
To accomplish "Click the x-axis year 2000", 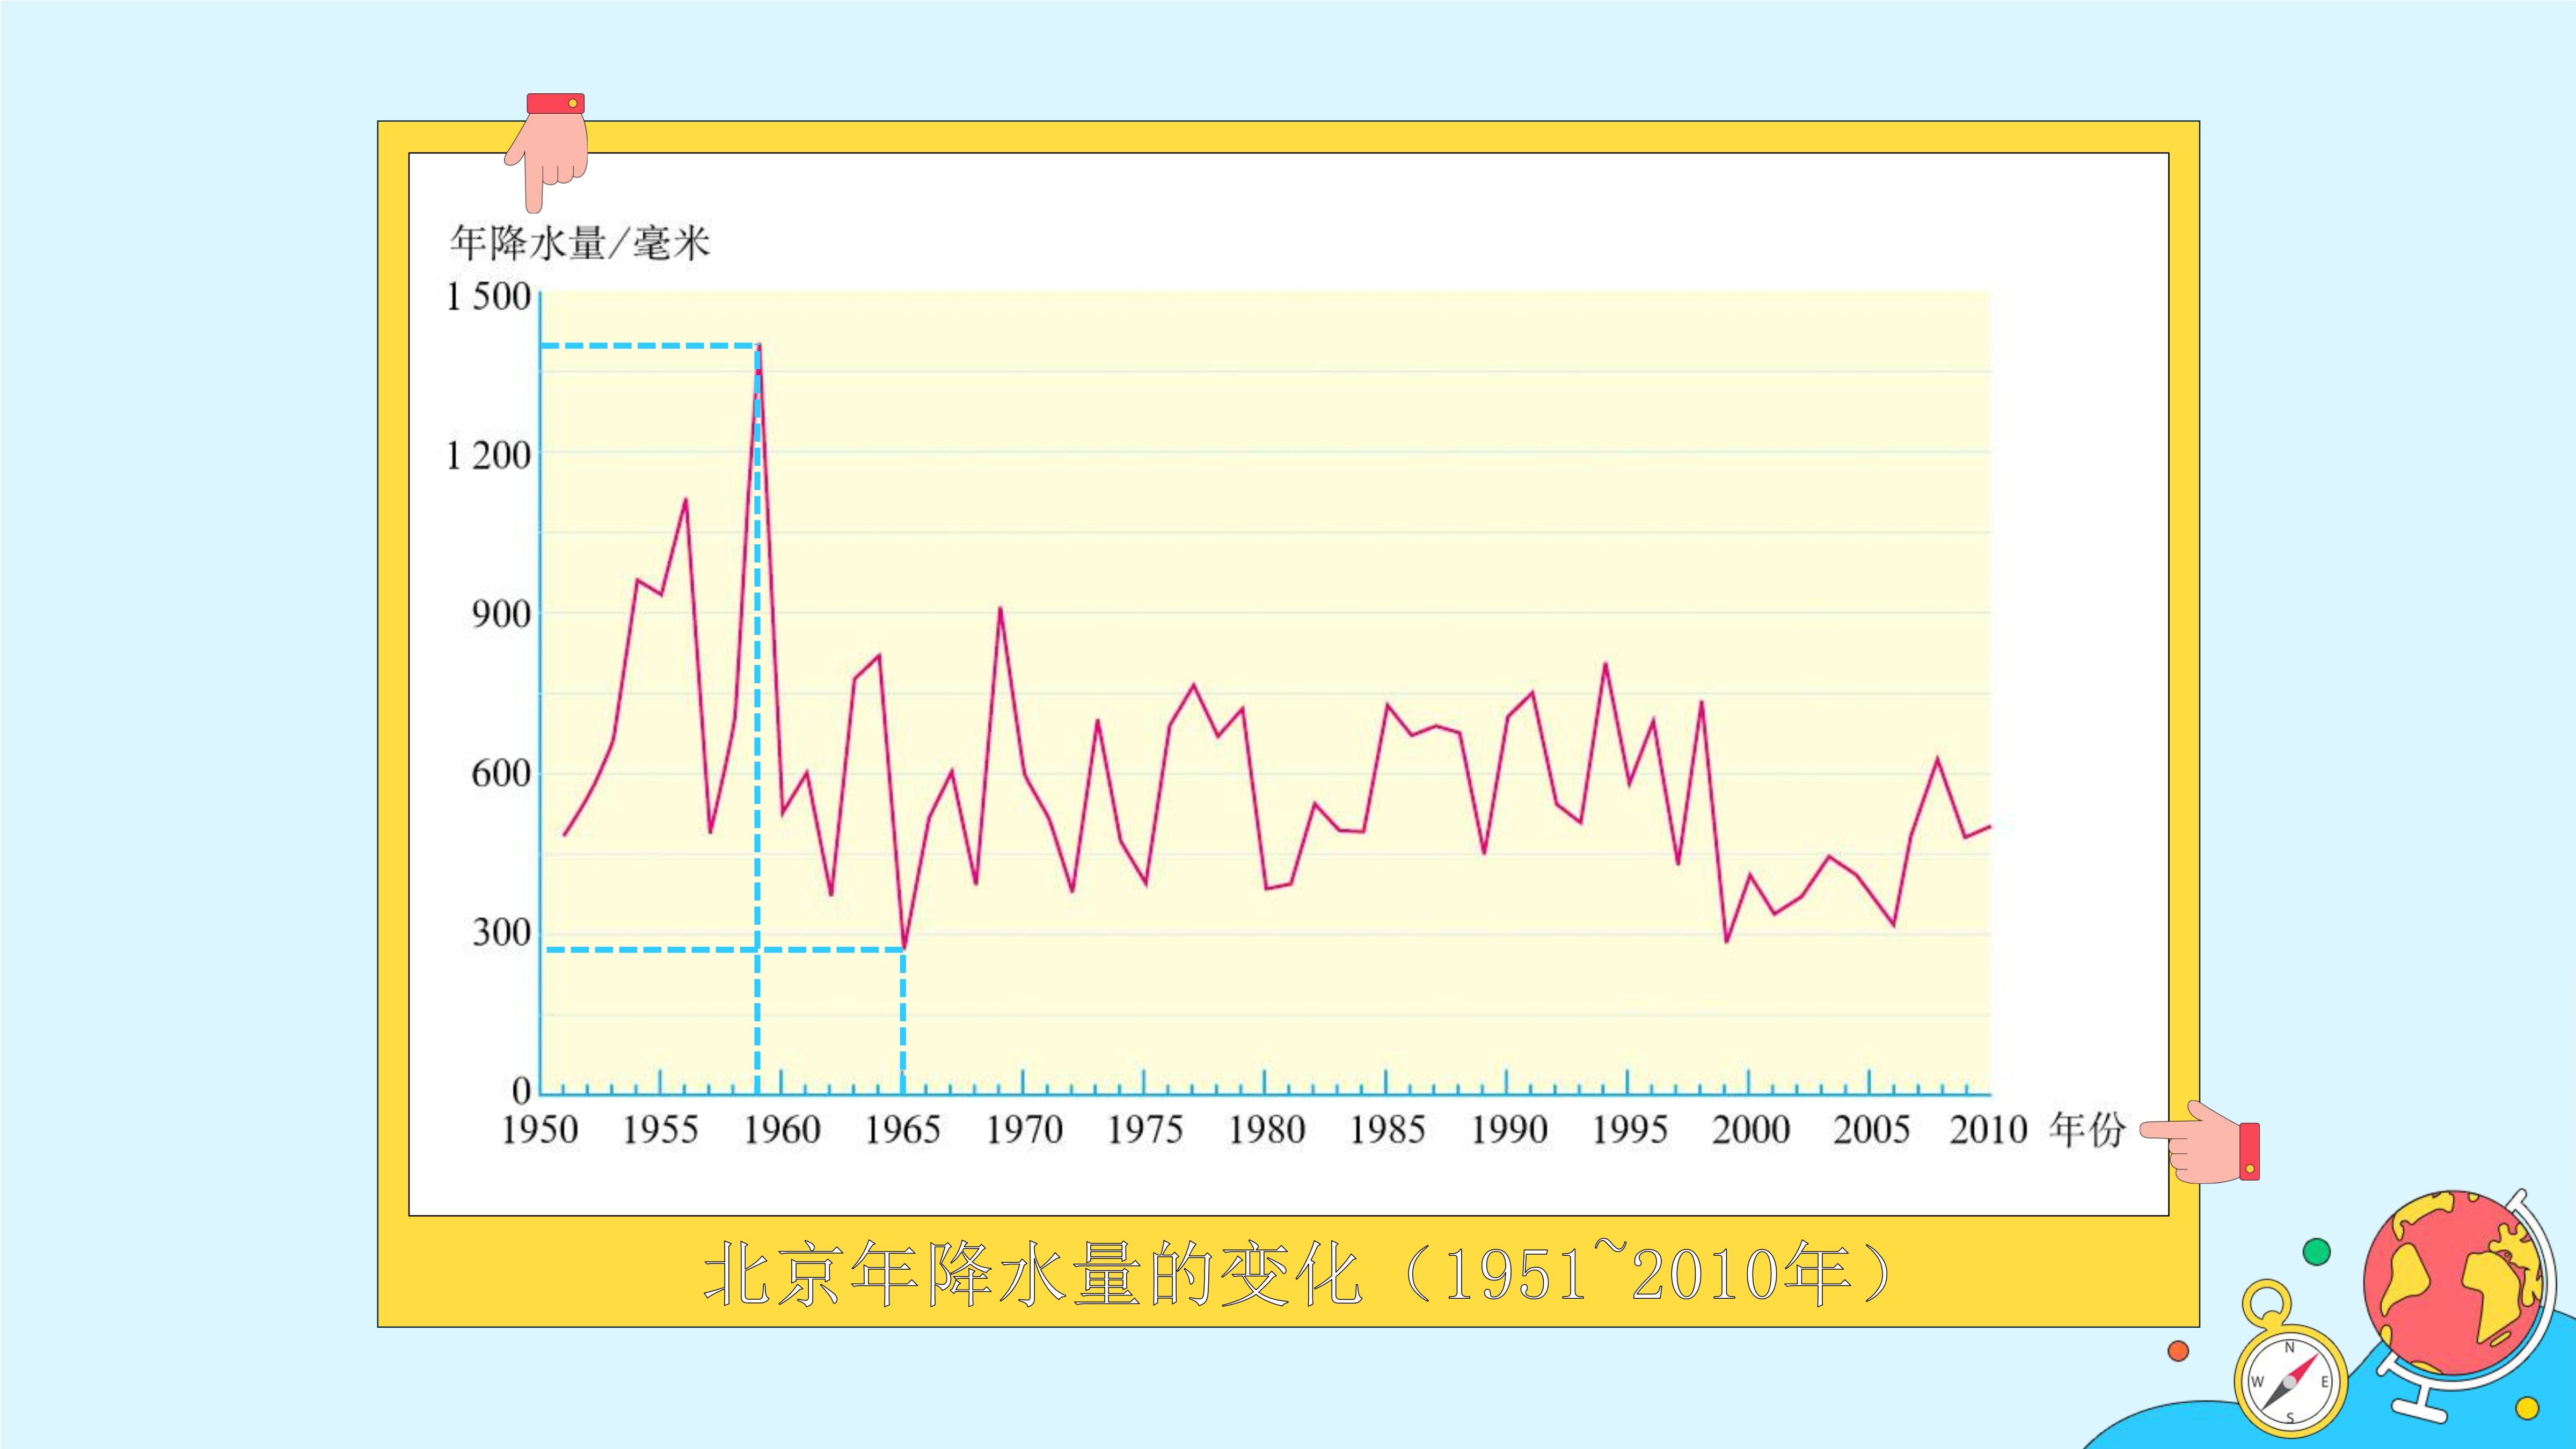I will point(1751,1130).
